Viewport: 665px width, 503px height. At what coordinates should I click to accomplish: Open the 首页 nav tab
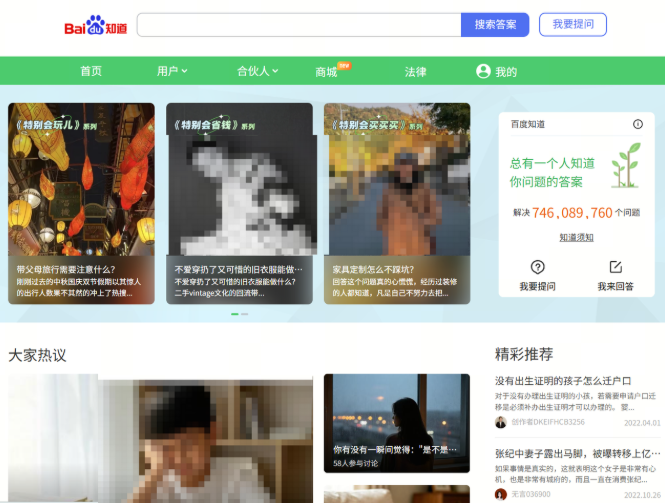[91, 71]
